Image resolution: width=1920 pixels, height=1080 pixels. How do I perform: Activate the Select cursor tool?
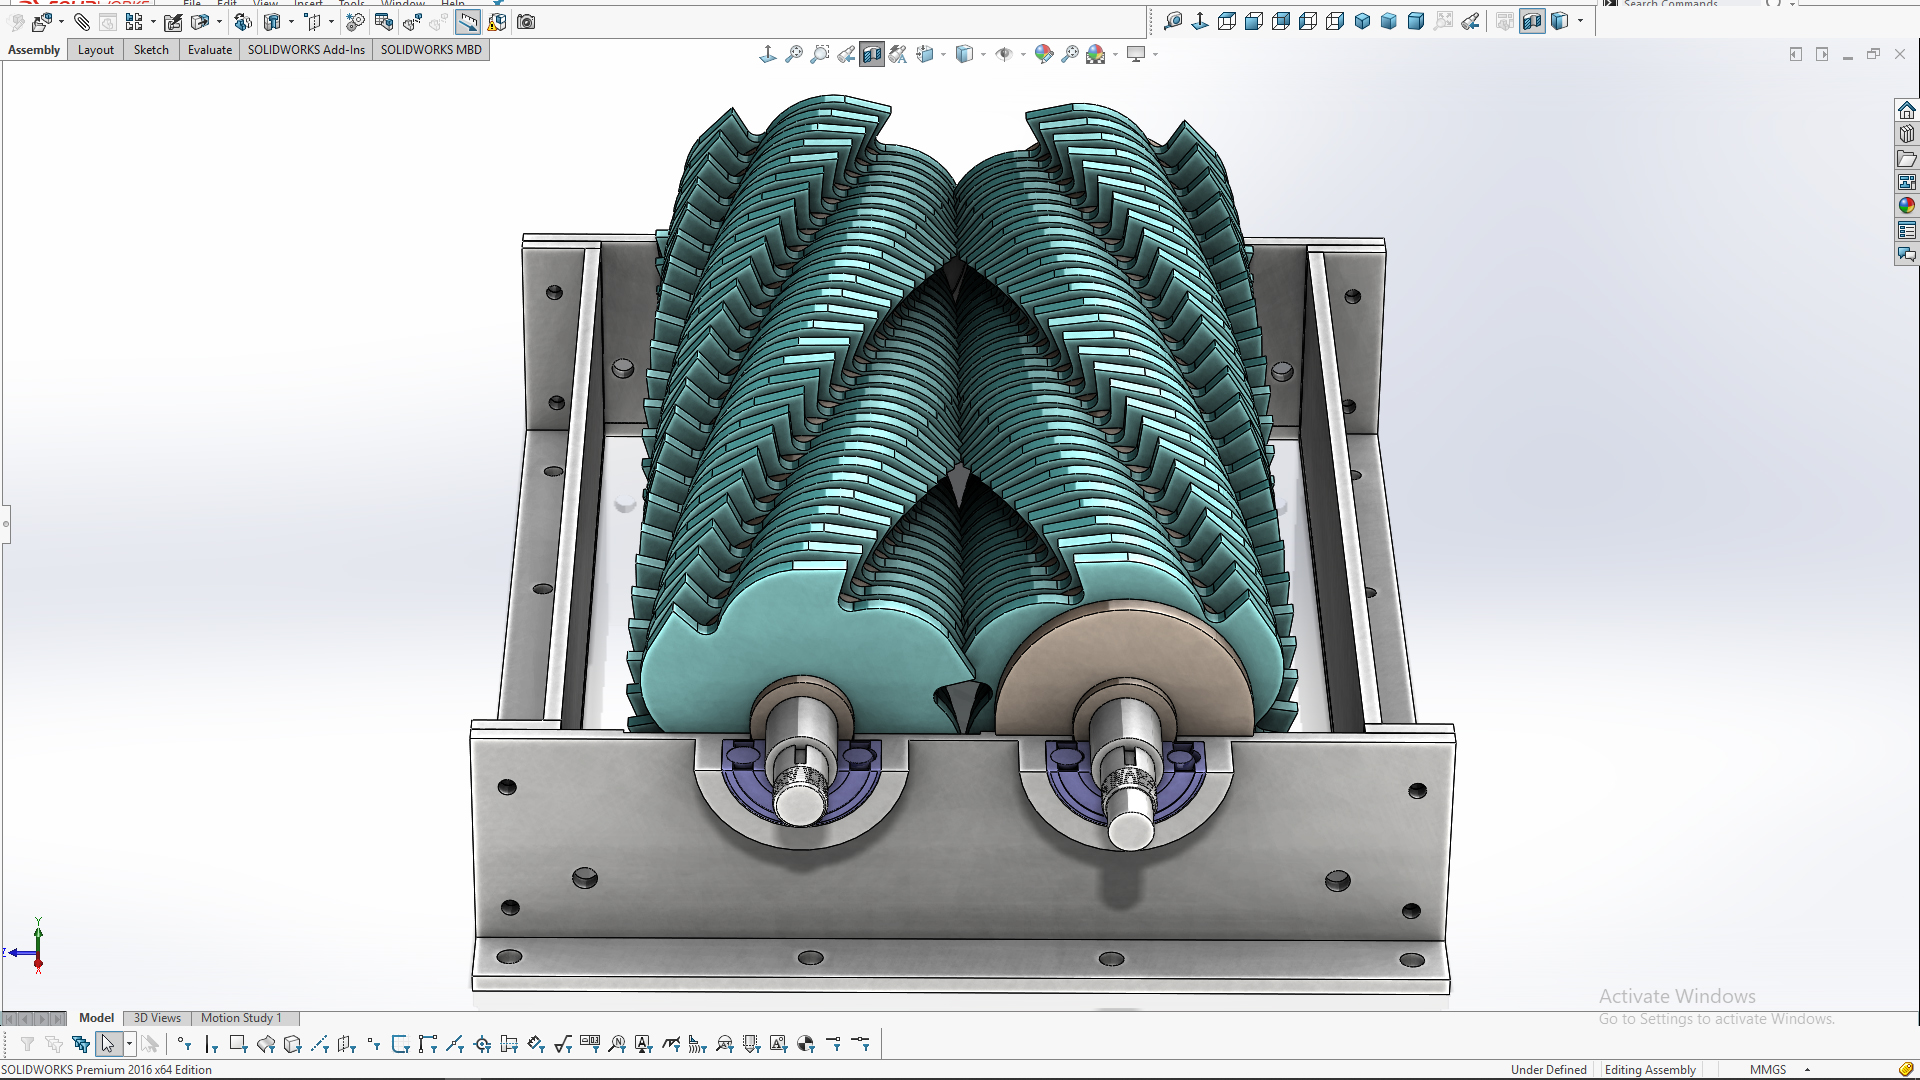(108, 1044)
